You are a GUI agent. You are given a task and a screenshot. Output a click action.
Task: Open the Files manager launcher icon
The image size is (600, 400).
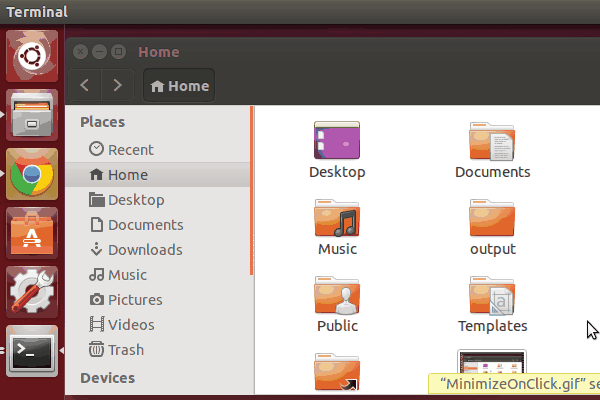point(32,115)
